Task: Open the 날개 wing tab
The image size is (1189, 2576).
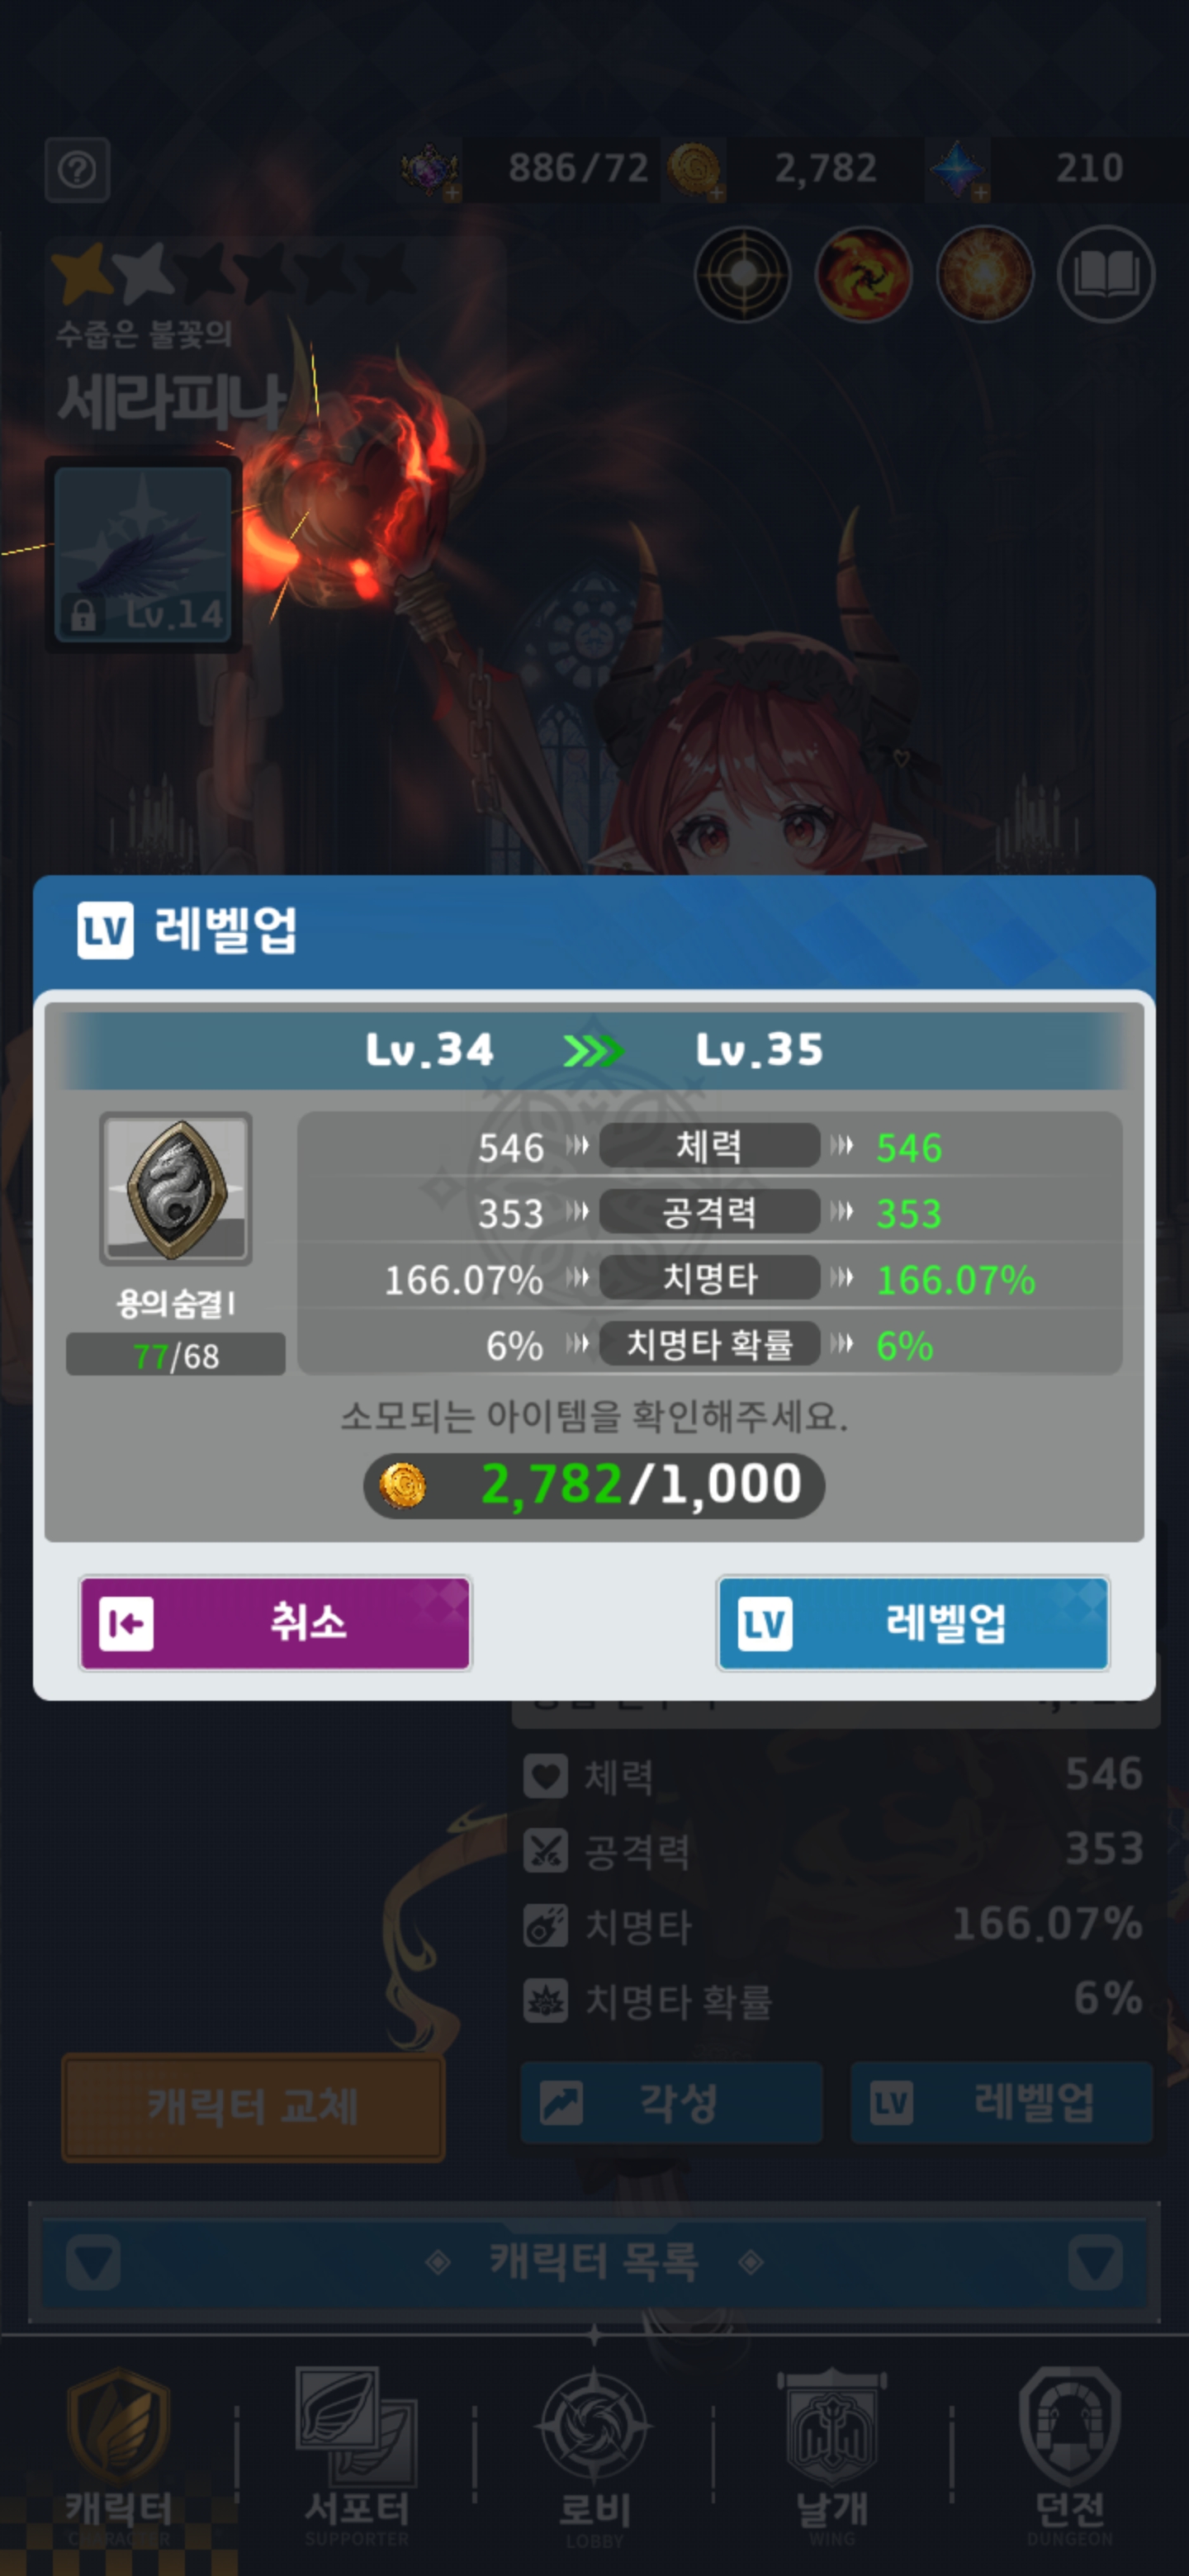Action: 832,2455
